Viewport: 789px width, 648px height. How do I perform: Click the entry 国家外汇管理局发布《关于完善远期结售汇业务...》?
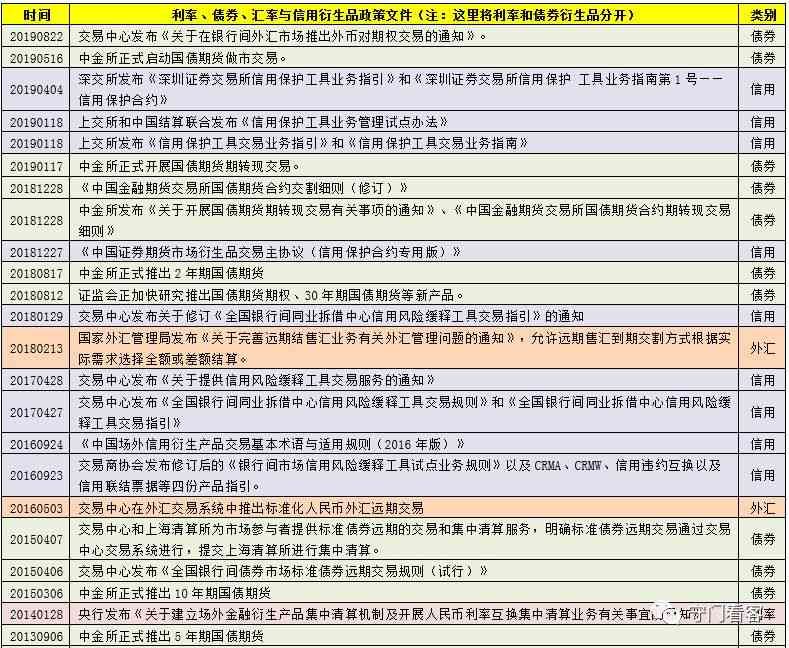click(x=405, y=348)
